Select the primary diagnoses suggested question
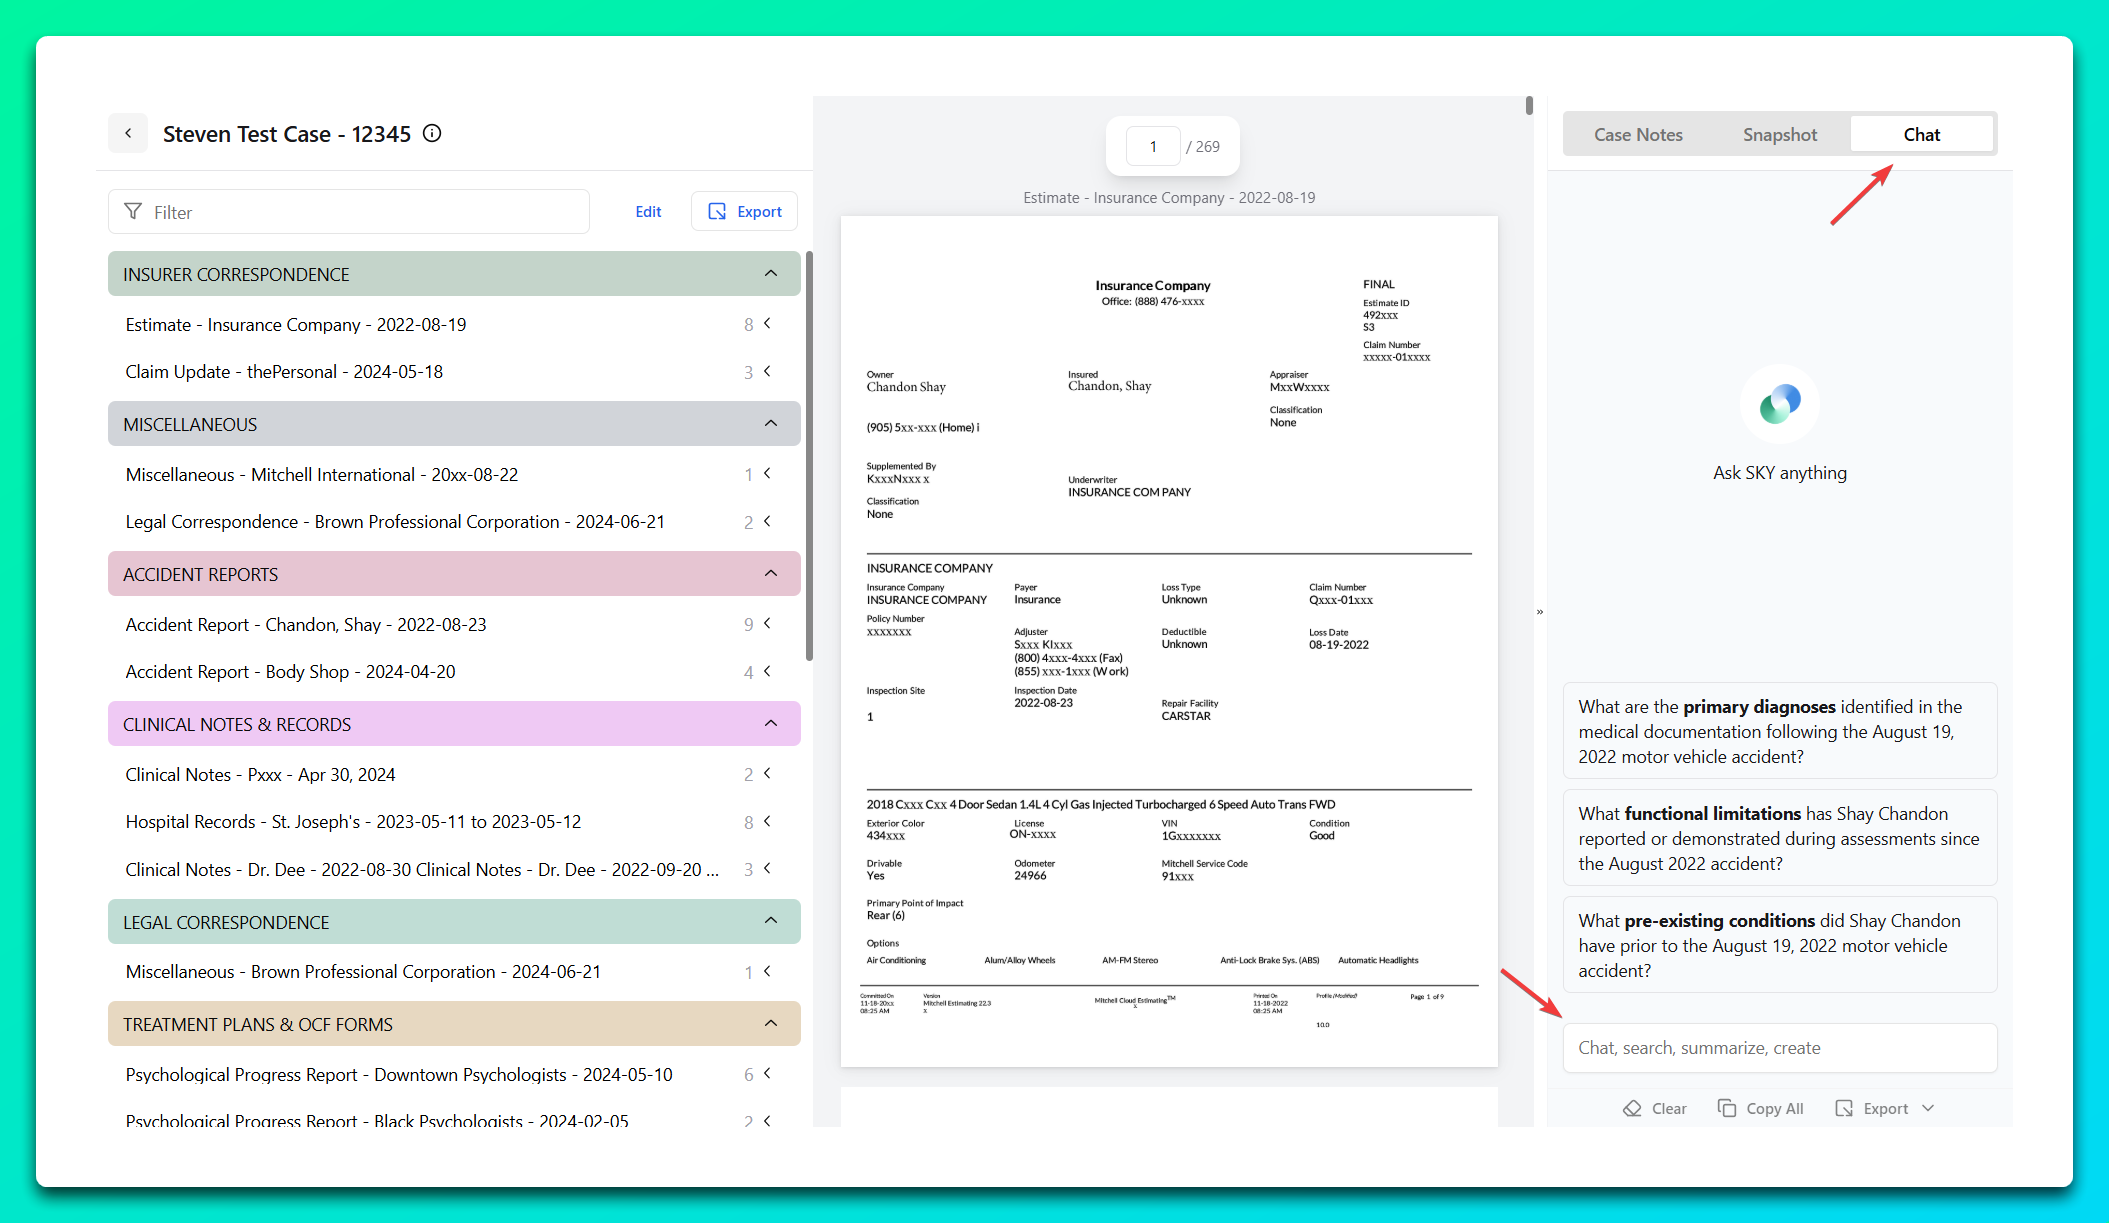 pos(1779,731)
